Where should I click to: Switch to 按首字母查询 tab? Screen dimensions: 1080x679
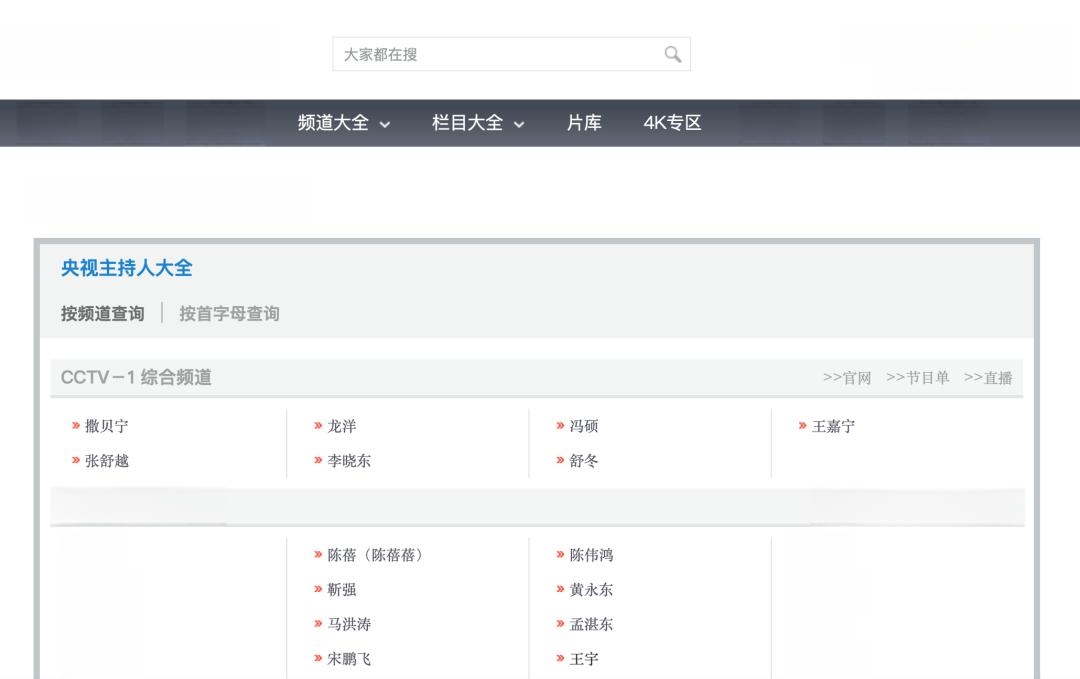point(229,313)
